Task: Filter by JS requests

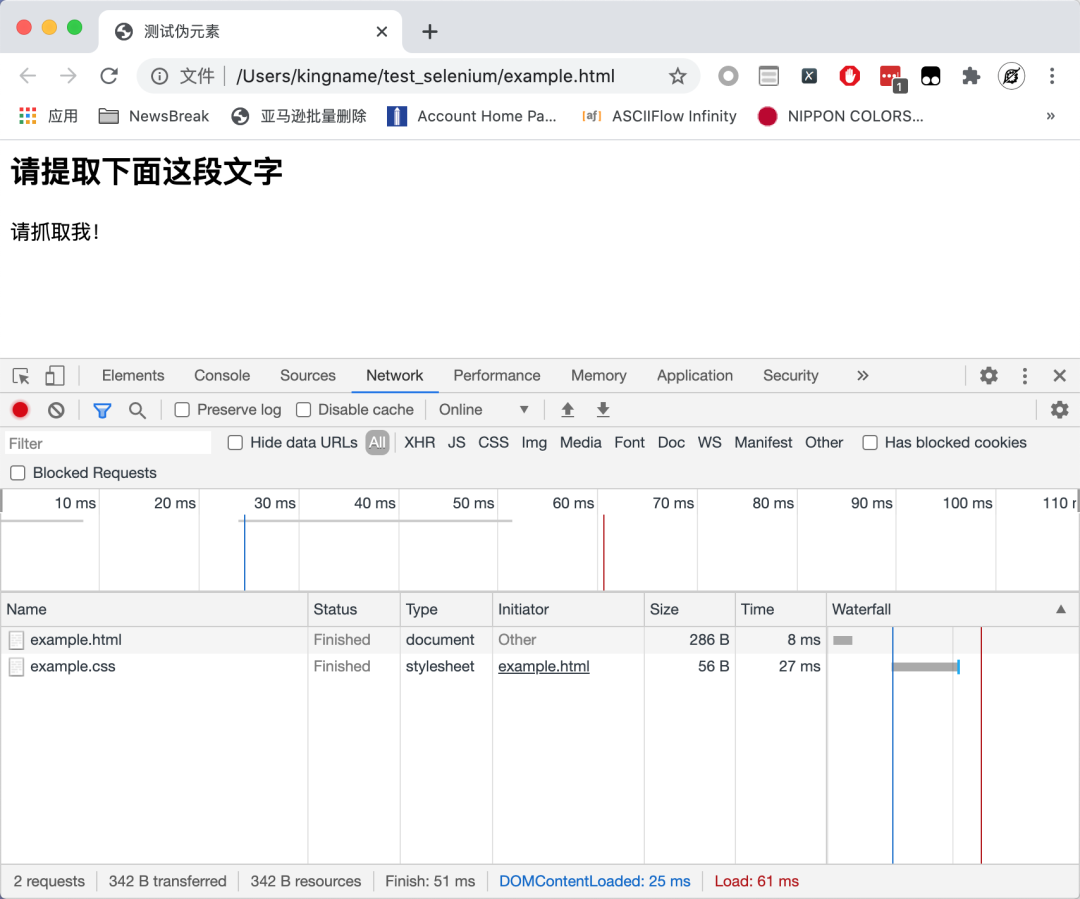Action: (x=457, y=442)
